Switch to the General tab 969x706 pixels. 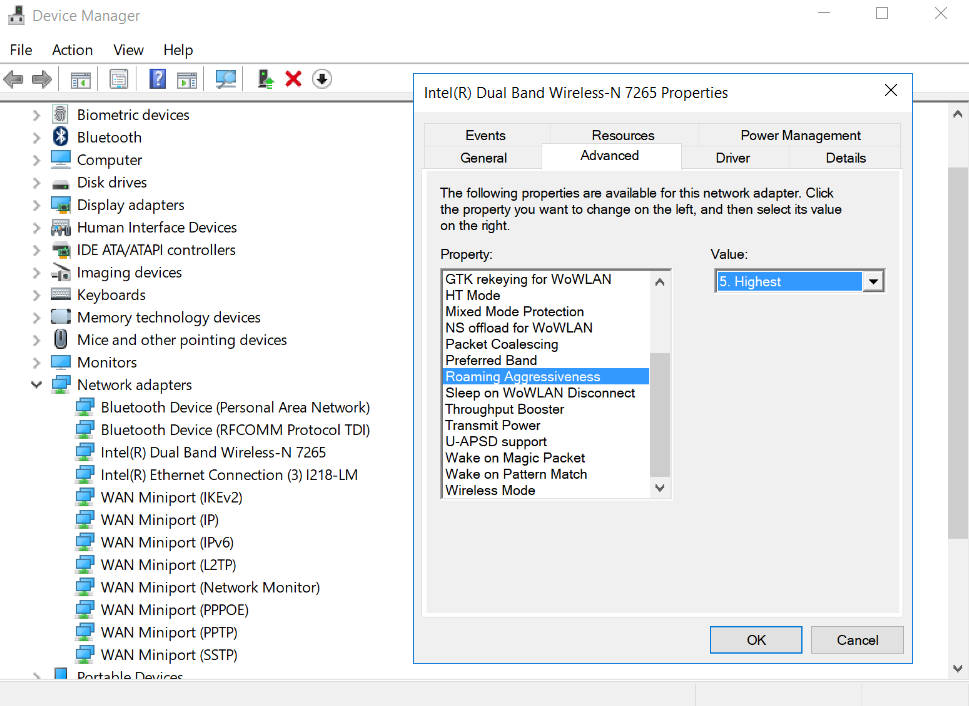coord(483,158)
